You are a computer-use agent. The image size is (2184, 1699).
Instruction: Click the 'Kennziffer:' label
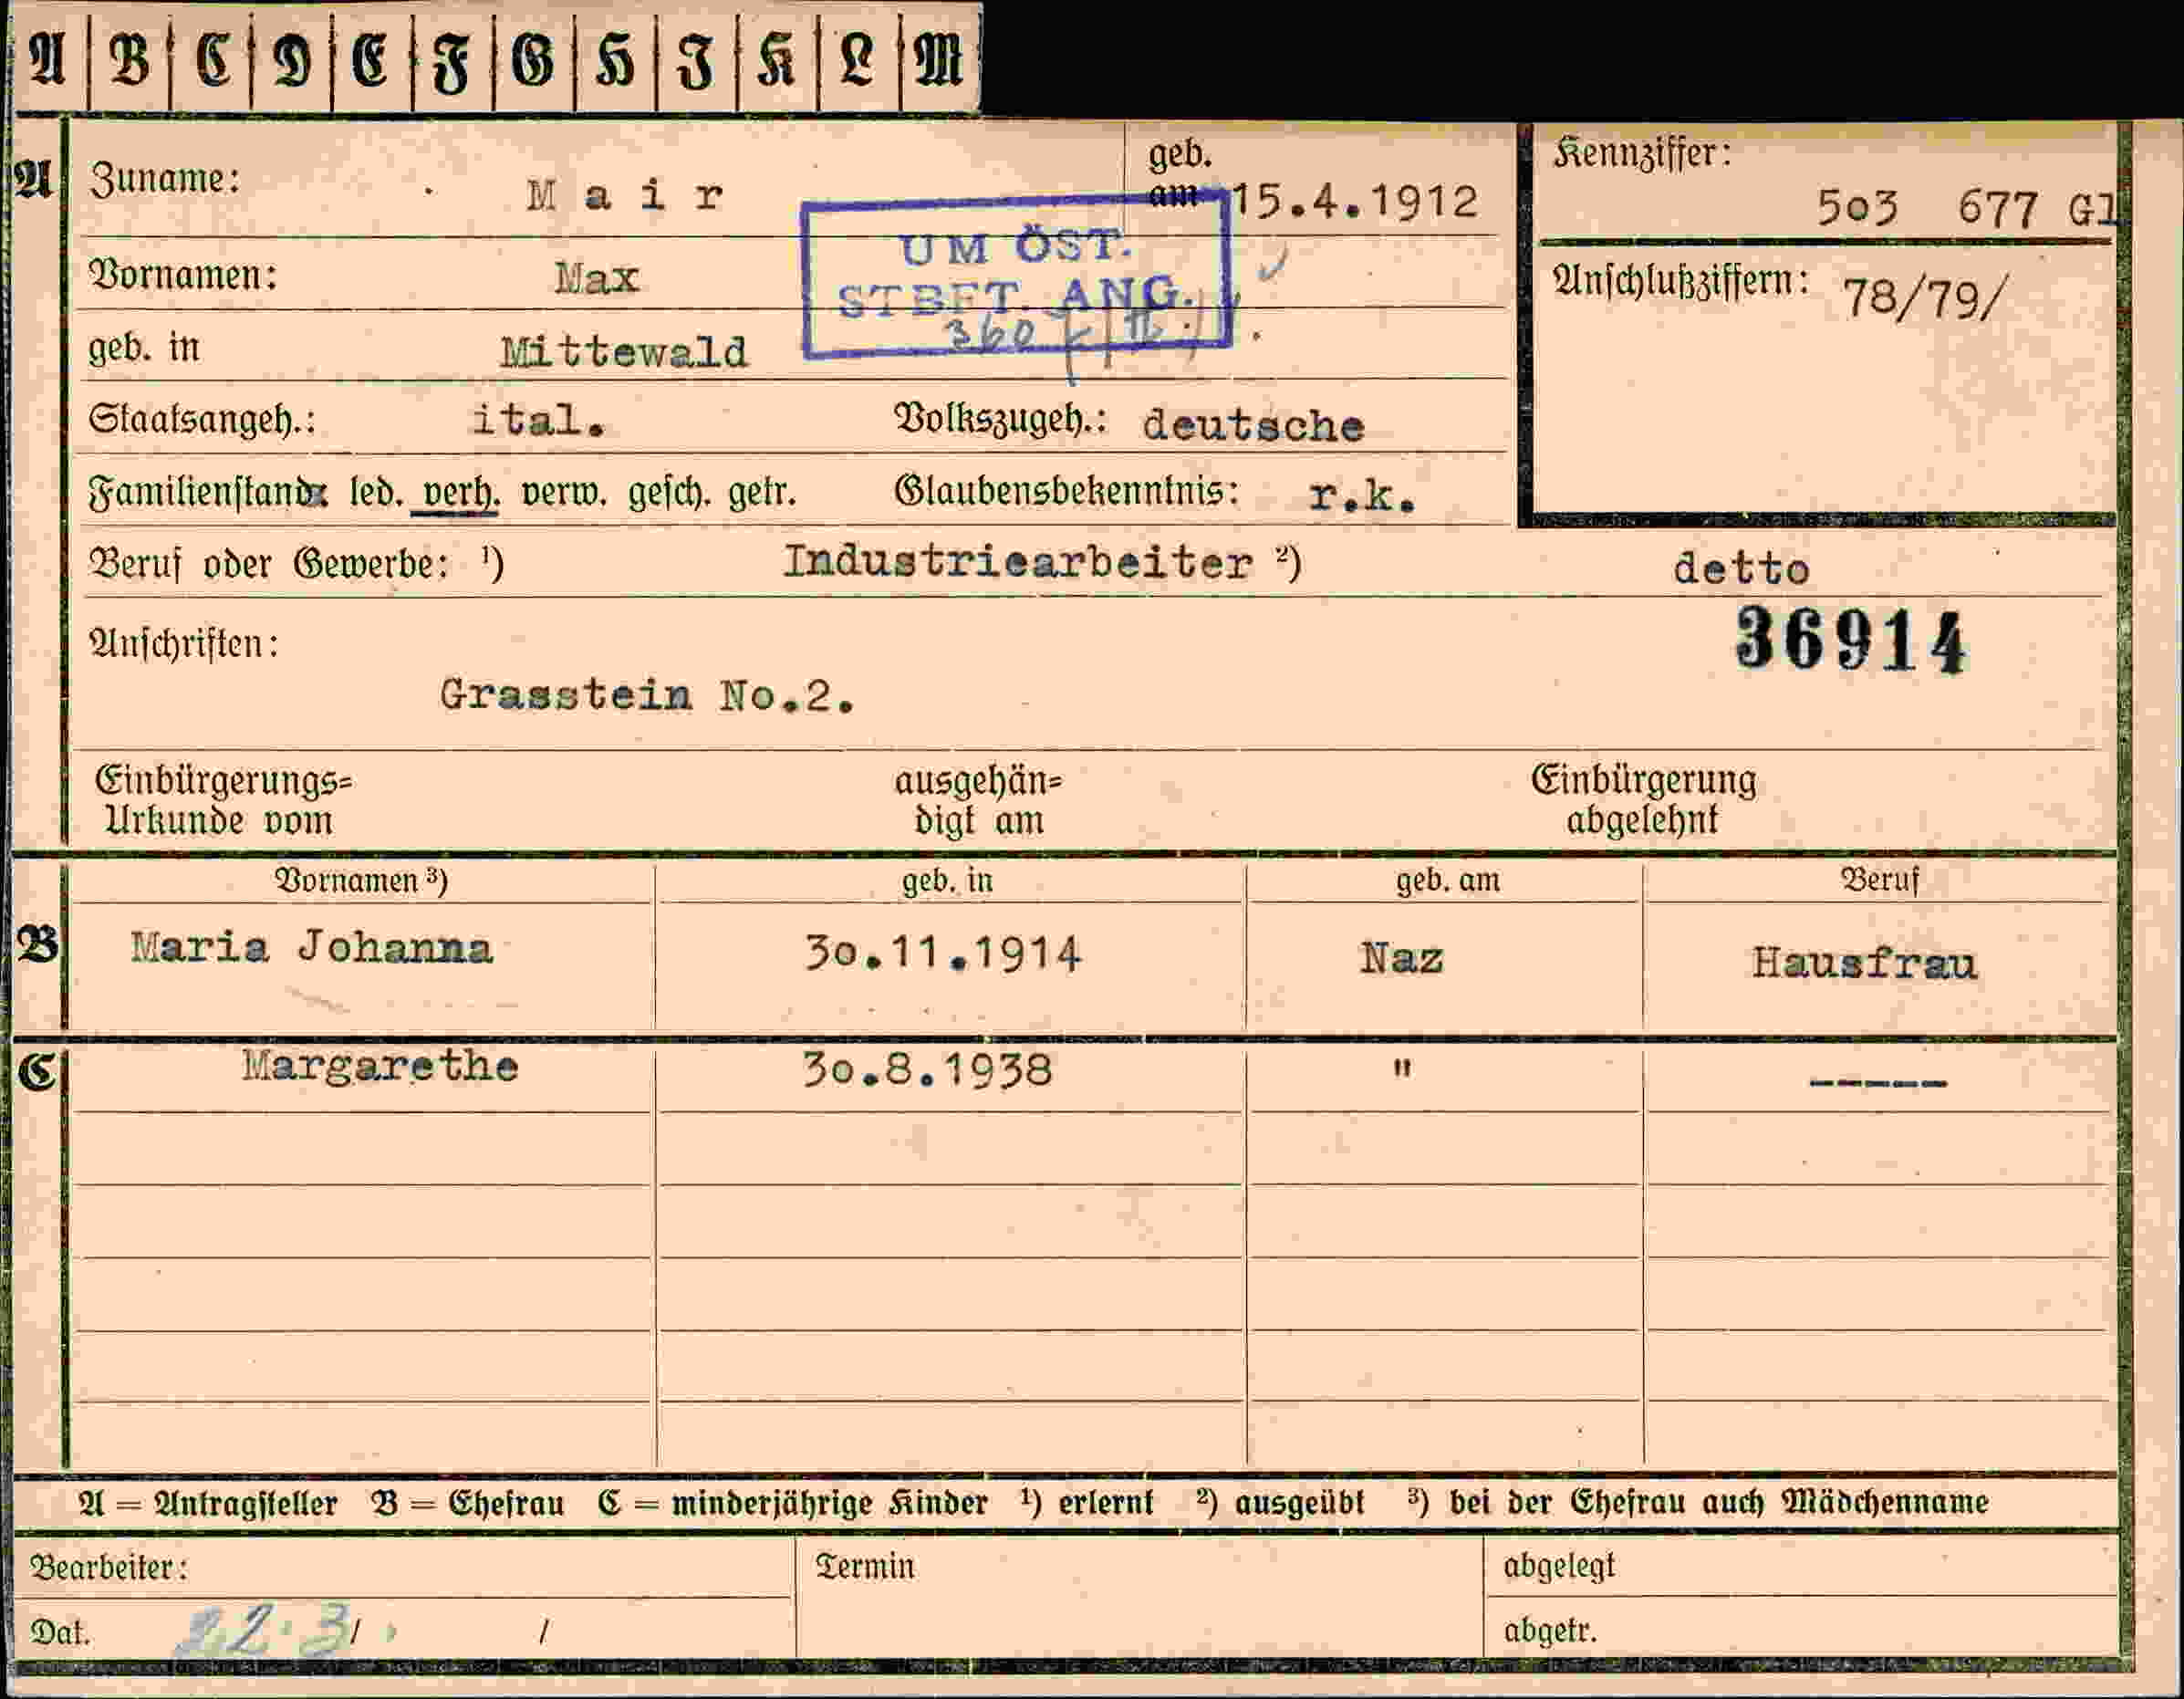(x=1643, y=154)
